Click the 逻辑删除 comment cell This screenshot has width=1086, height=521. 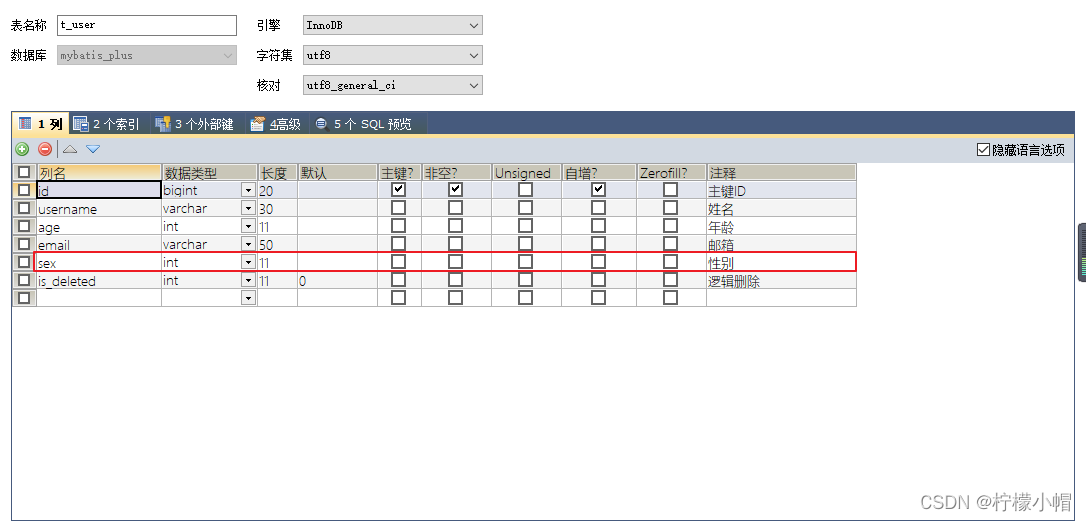pyautogui.click(x=781, y=280)
